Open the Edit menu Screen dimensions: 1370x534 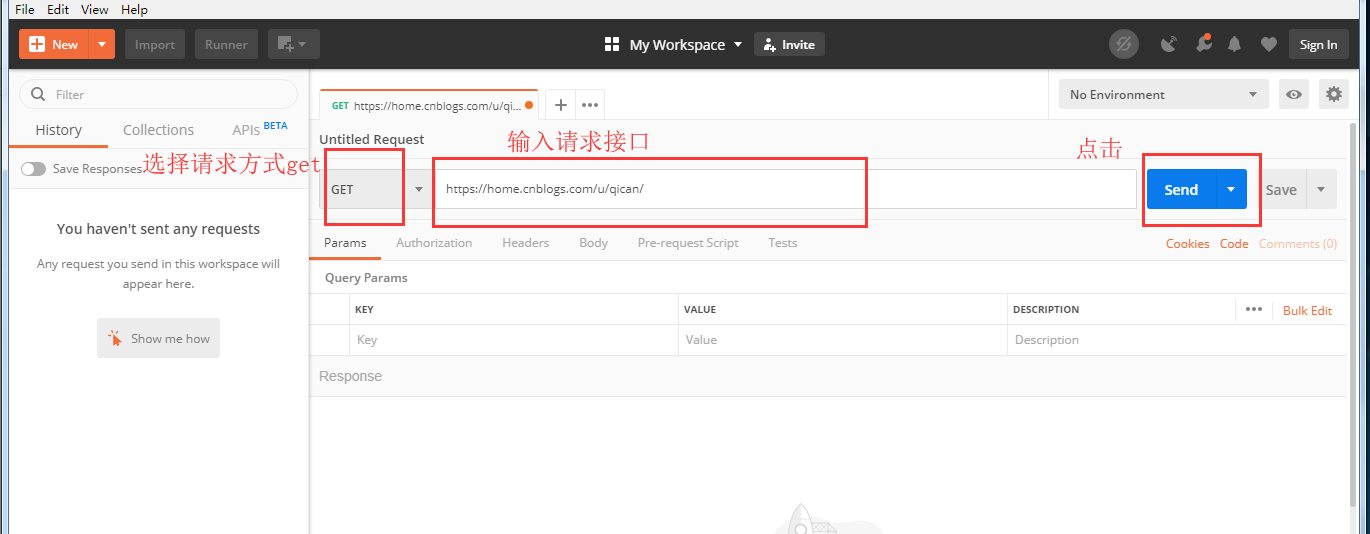(58, 9)
